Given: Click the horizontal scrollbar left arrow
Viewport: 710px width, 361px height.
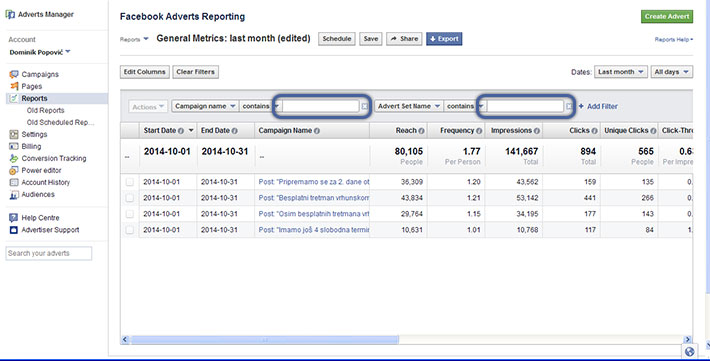Looking at the screenshot, I should point(125,340).
